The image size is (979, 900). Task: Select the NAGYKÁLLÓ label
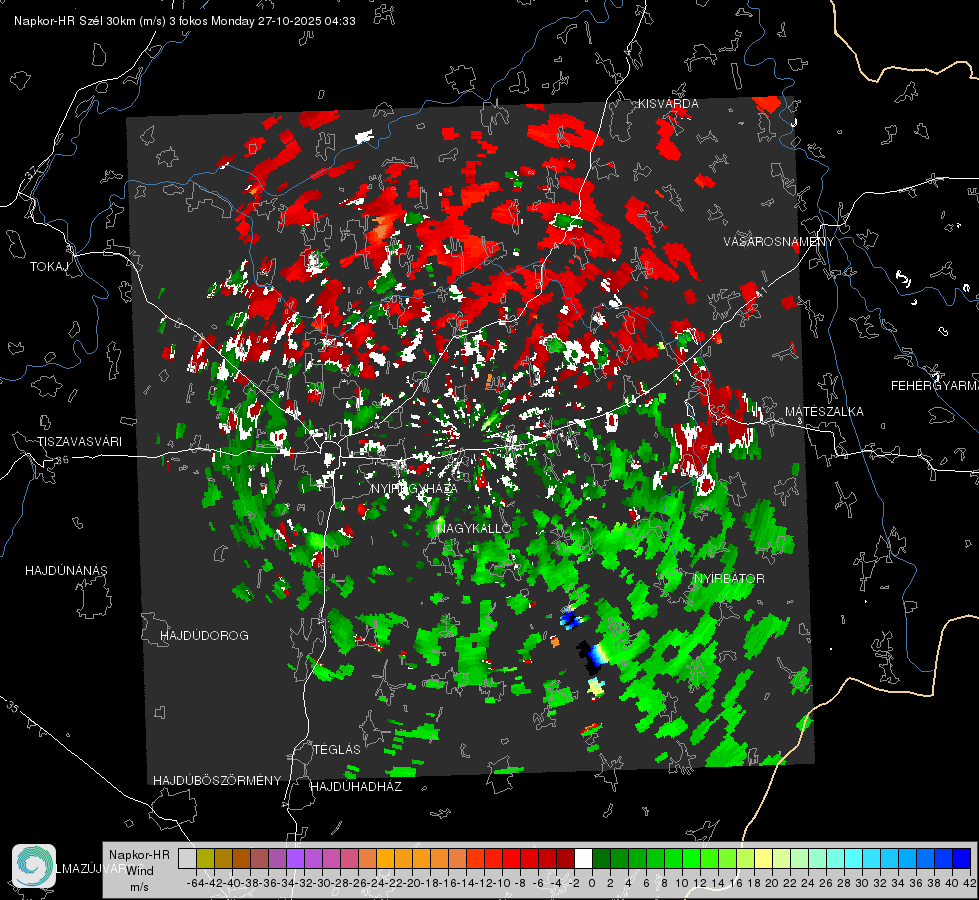pos(474,528)
